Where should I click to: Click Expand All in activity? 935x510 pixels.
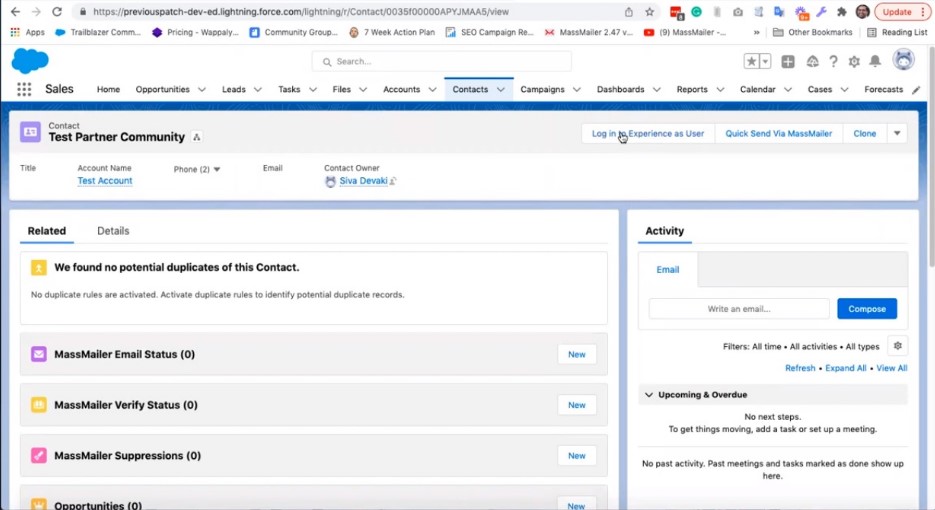click(x=846, y=368)
